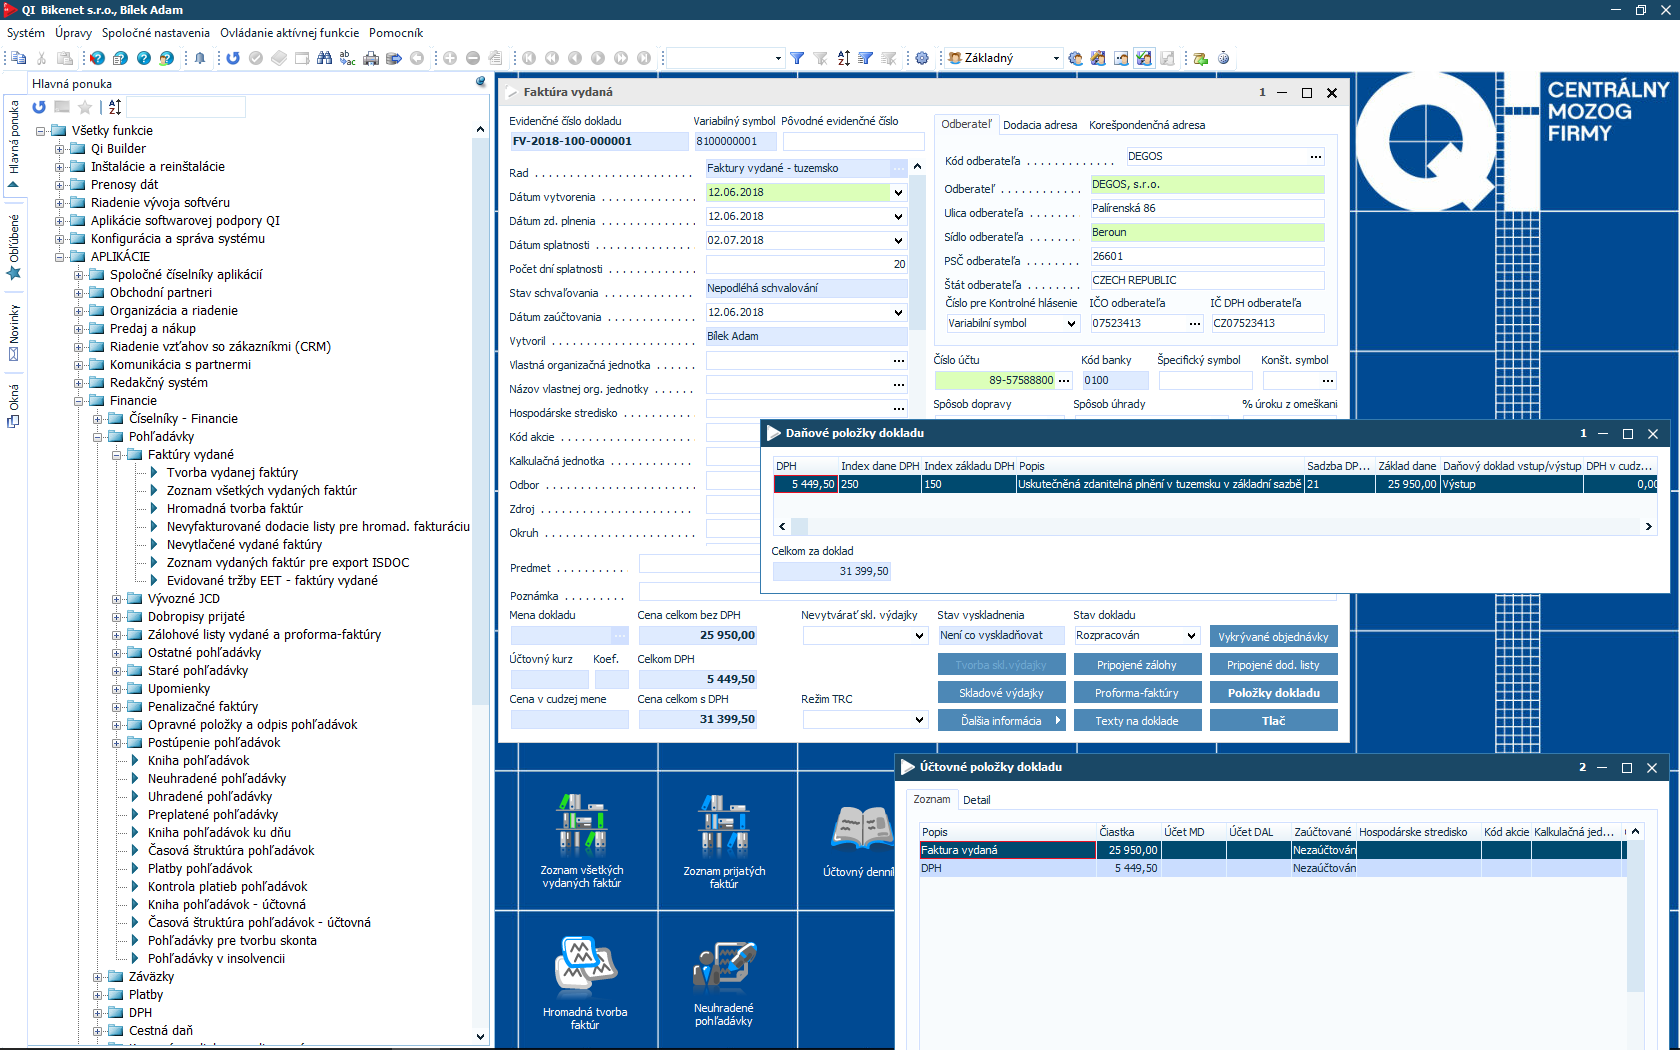Open the Spoločné nastavenia menu

(x=156, y=33)
